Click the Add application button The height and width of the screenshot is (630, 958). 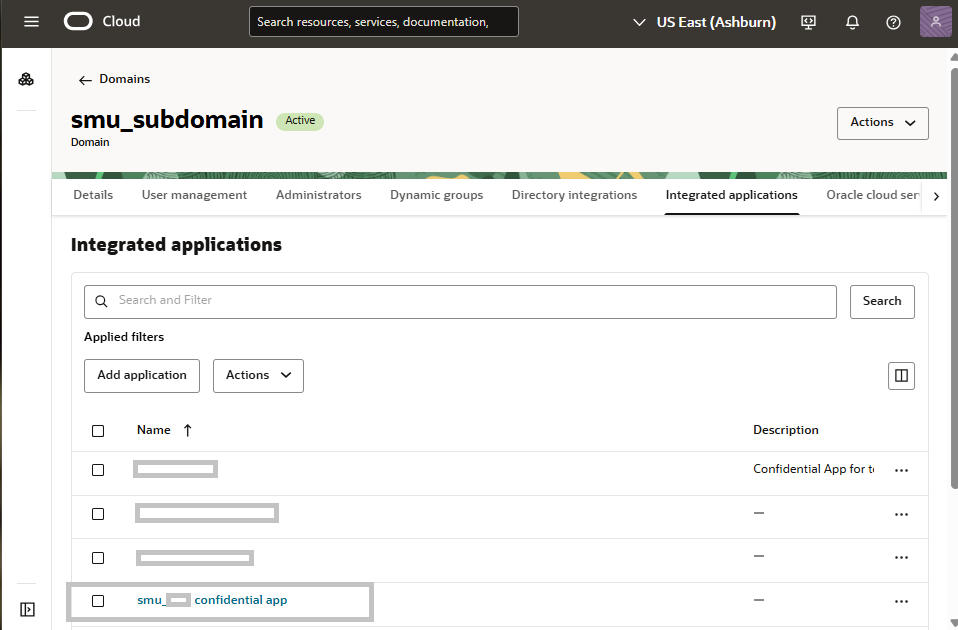[x=141, y=375]
